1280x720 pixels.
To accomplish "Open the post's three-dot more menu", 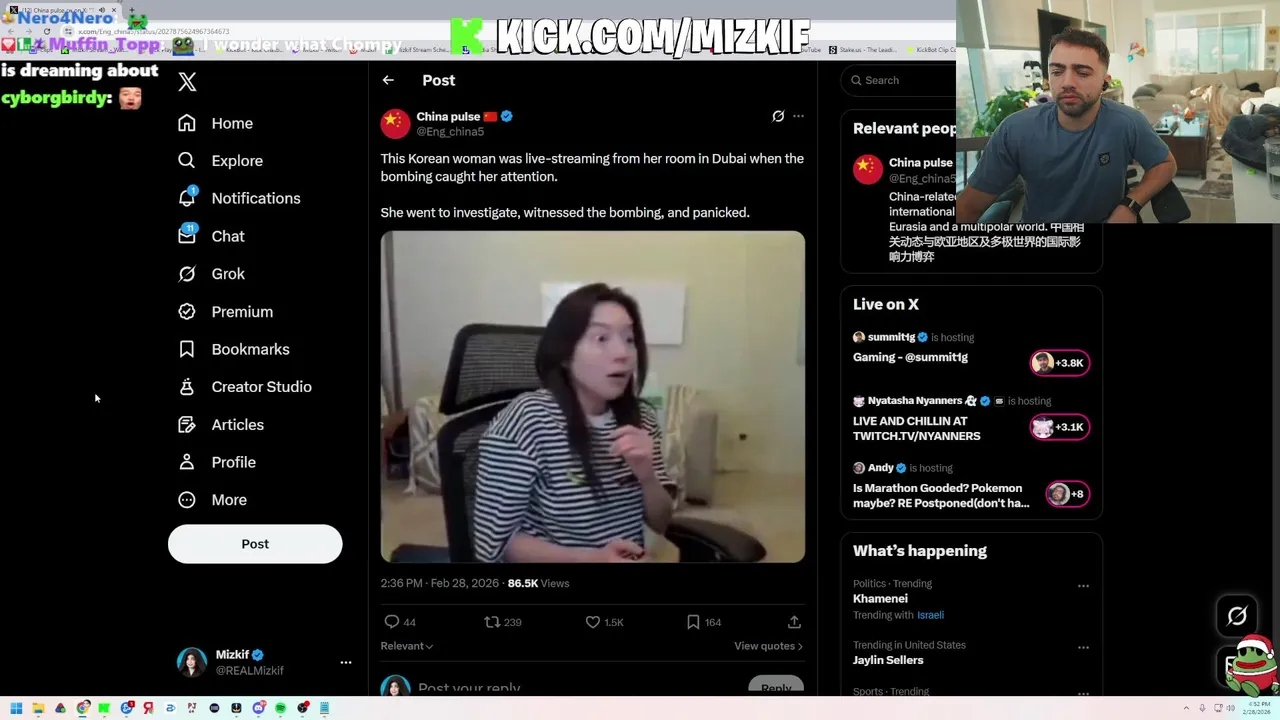I will (x=798, y=116).
